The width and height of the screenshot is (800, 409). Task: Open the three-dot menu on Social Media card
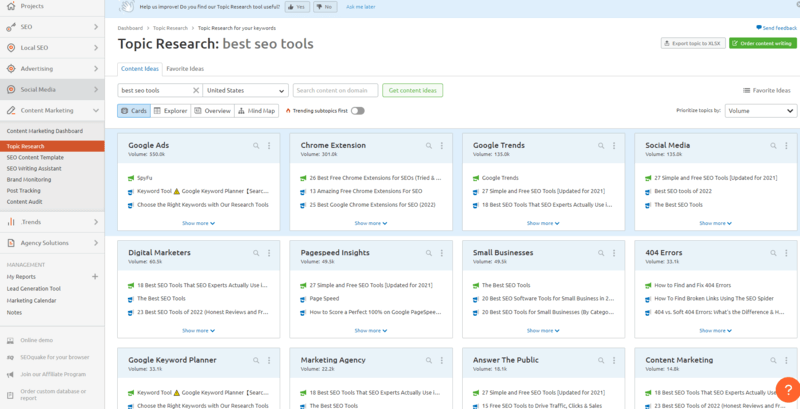click(787, 145)
